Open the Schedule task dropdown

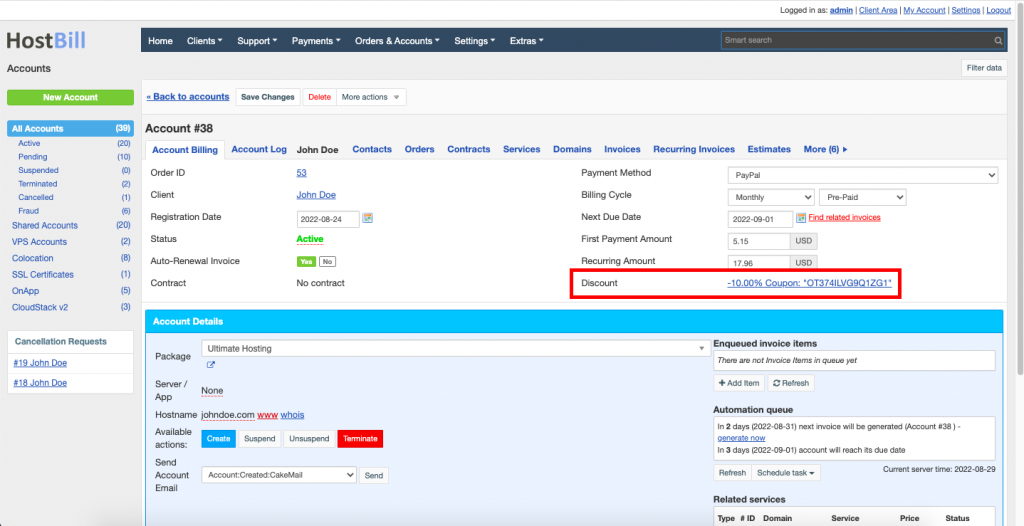[x=786, y=473]
